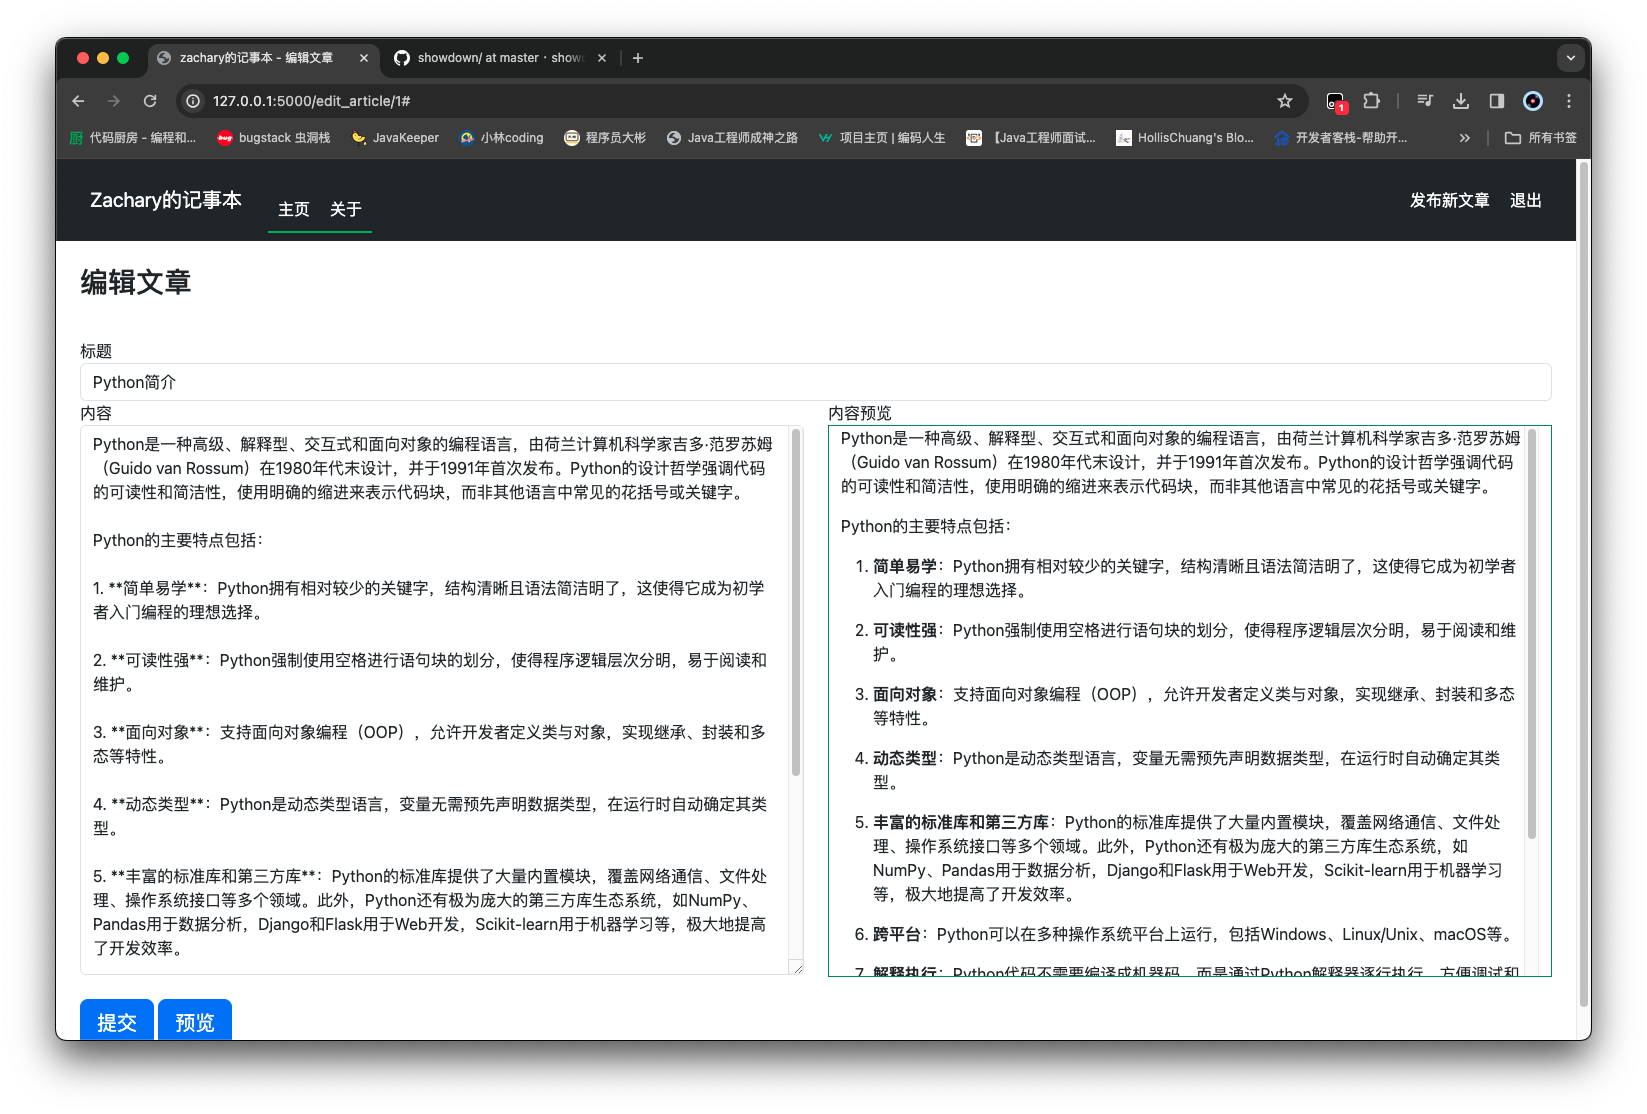Click the Zachary的记事本 site brand

[x=166, y=200]
